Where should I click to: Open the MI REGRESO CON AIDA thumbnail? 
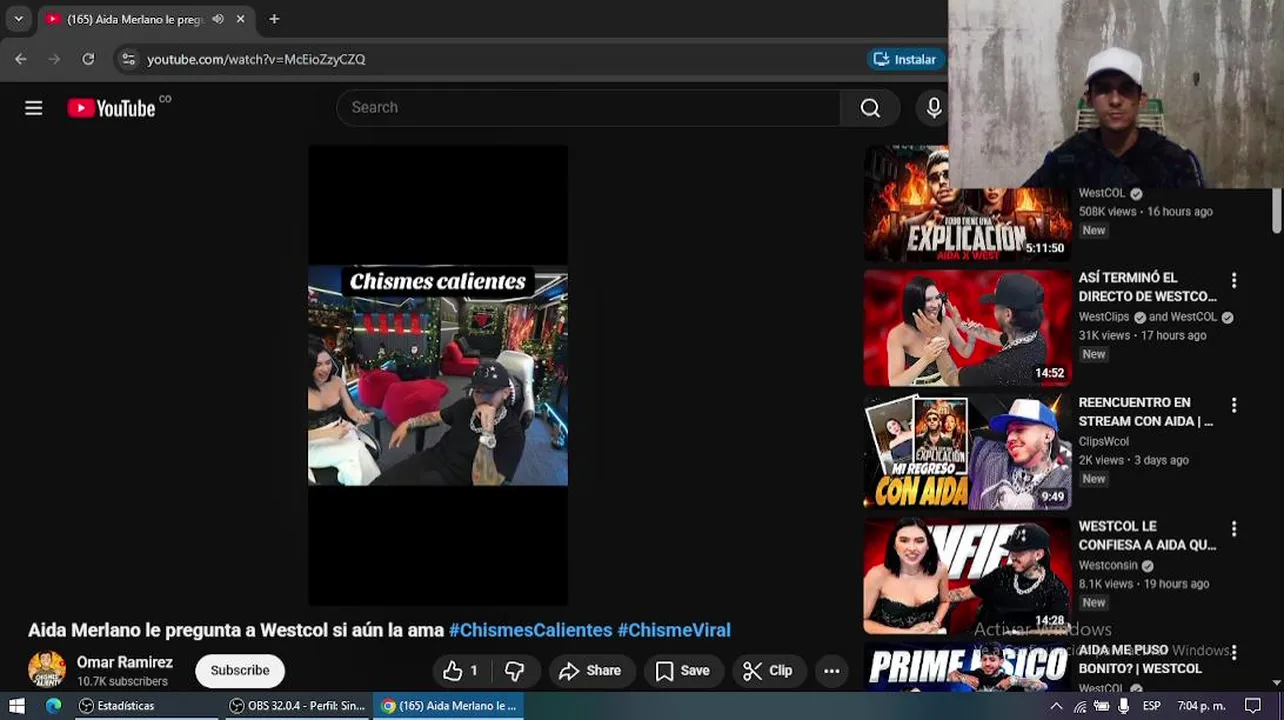click(x=967, y=452)
